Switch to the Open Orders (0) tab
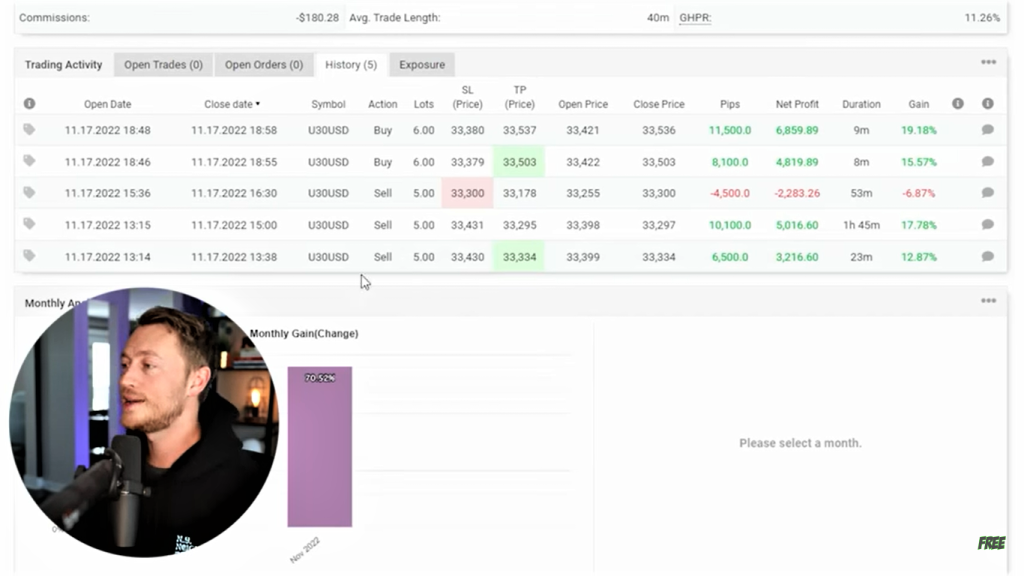The image size is (1024, 576). click(263, 65)
